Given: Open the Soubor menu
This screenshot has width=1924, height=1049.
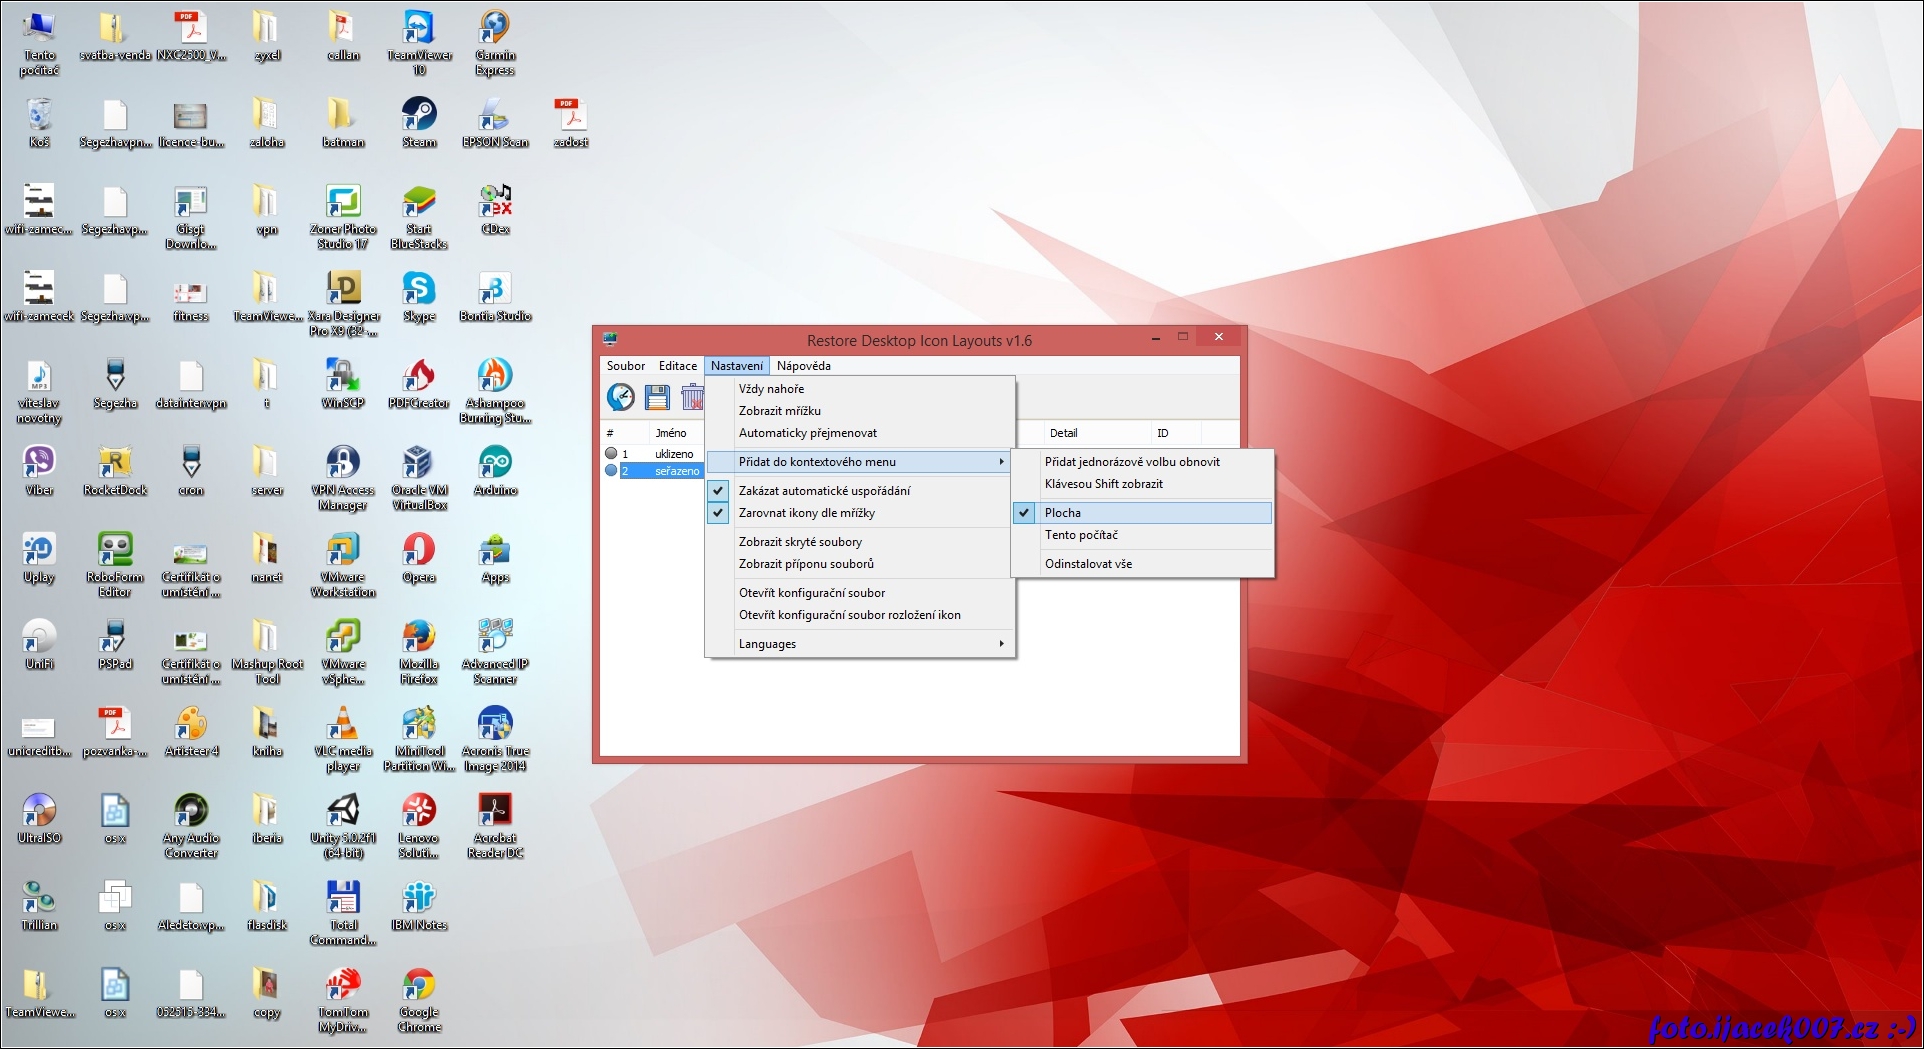Looking at the screenshot, I should [x=625, y=366].
